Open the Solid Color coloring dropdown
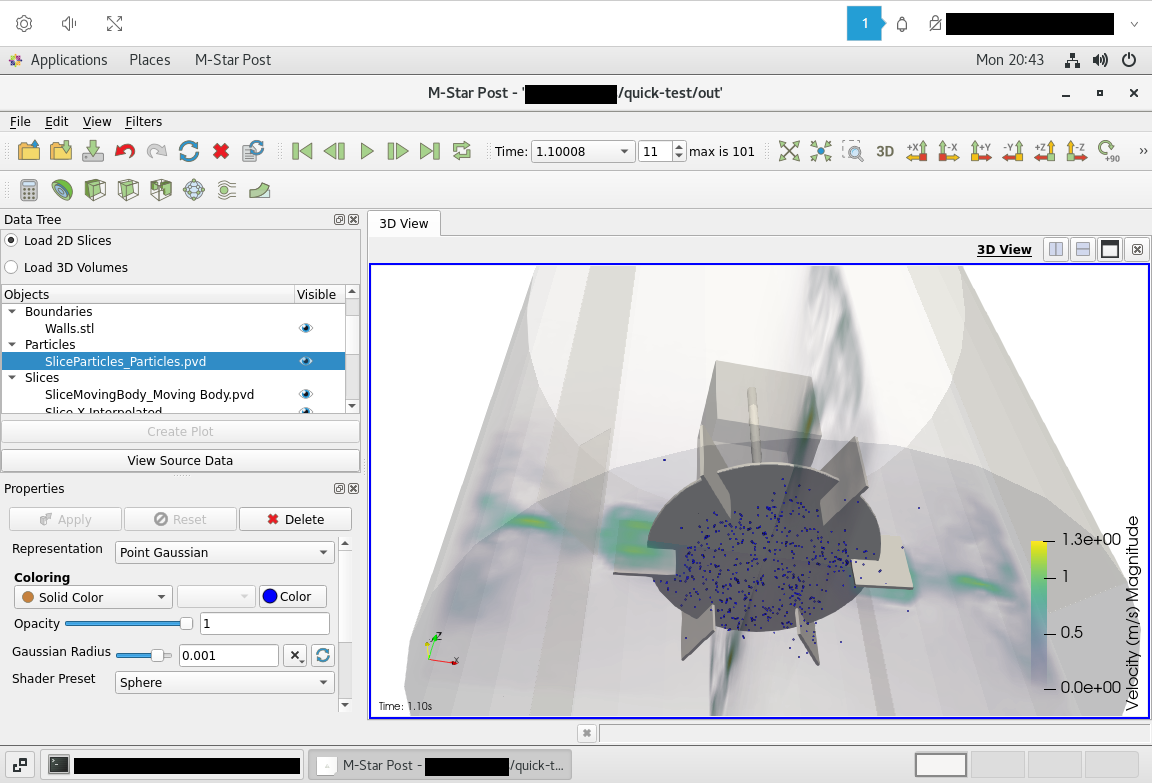Viewport: 1152px width, 783px height. pyautogui.click(x=93, y=597)
